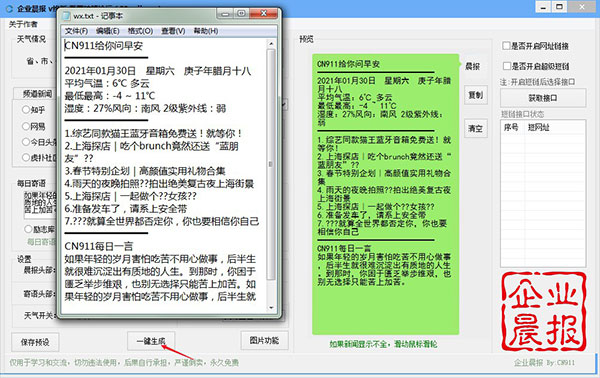Click the Notepad wx.txt title icon
600x378 pixels.
point(67,16)
